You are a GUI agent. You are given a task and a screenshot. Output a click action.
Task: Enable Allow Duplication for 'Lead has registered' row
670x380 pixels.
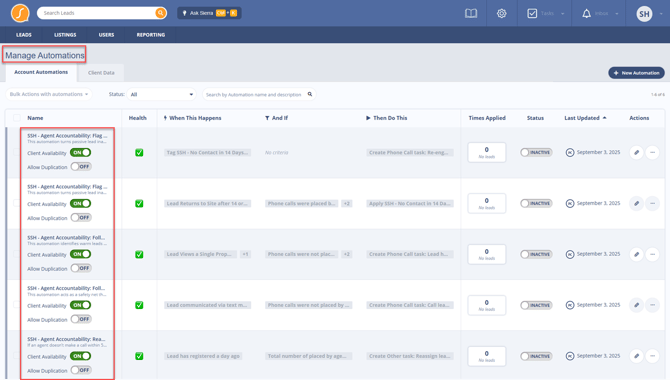tap(81, 370)
